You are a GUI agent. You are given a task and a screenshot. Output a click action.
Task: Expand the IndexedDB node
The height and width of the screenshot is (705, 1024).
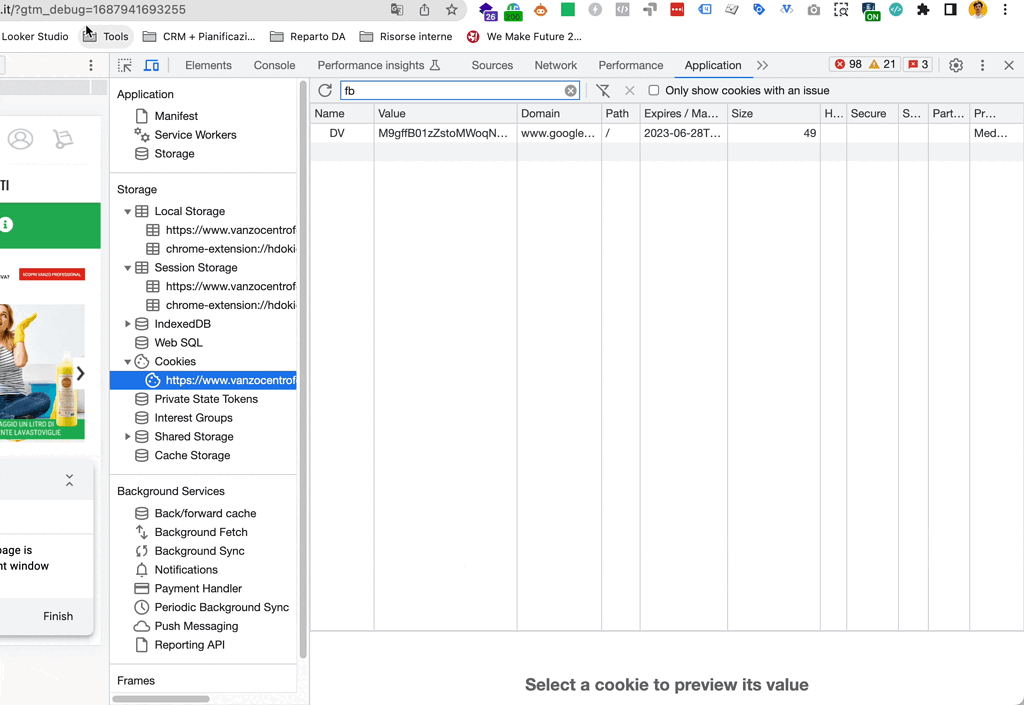[128, 324]
